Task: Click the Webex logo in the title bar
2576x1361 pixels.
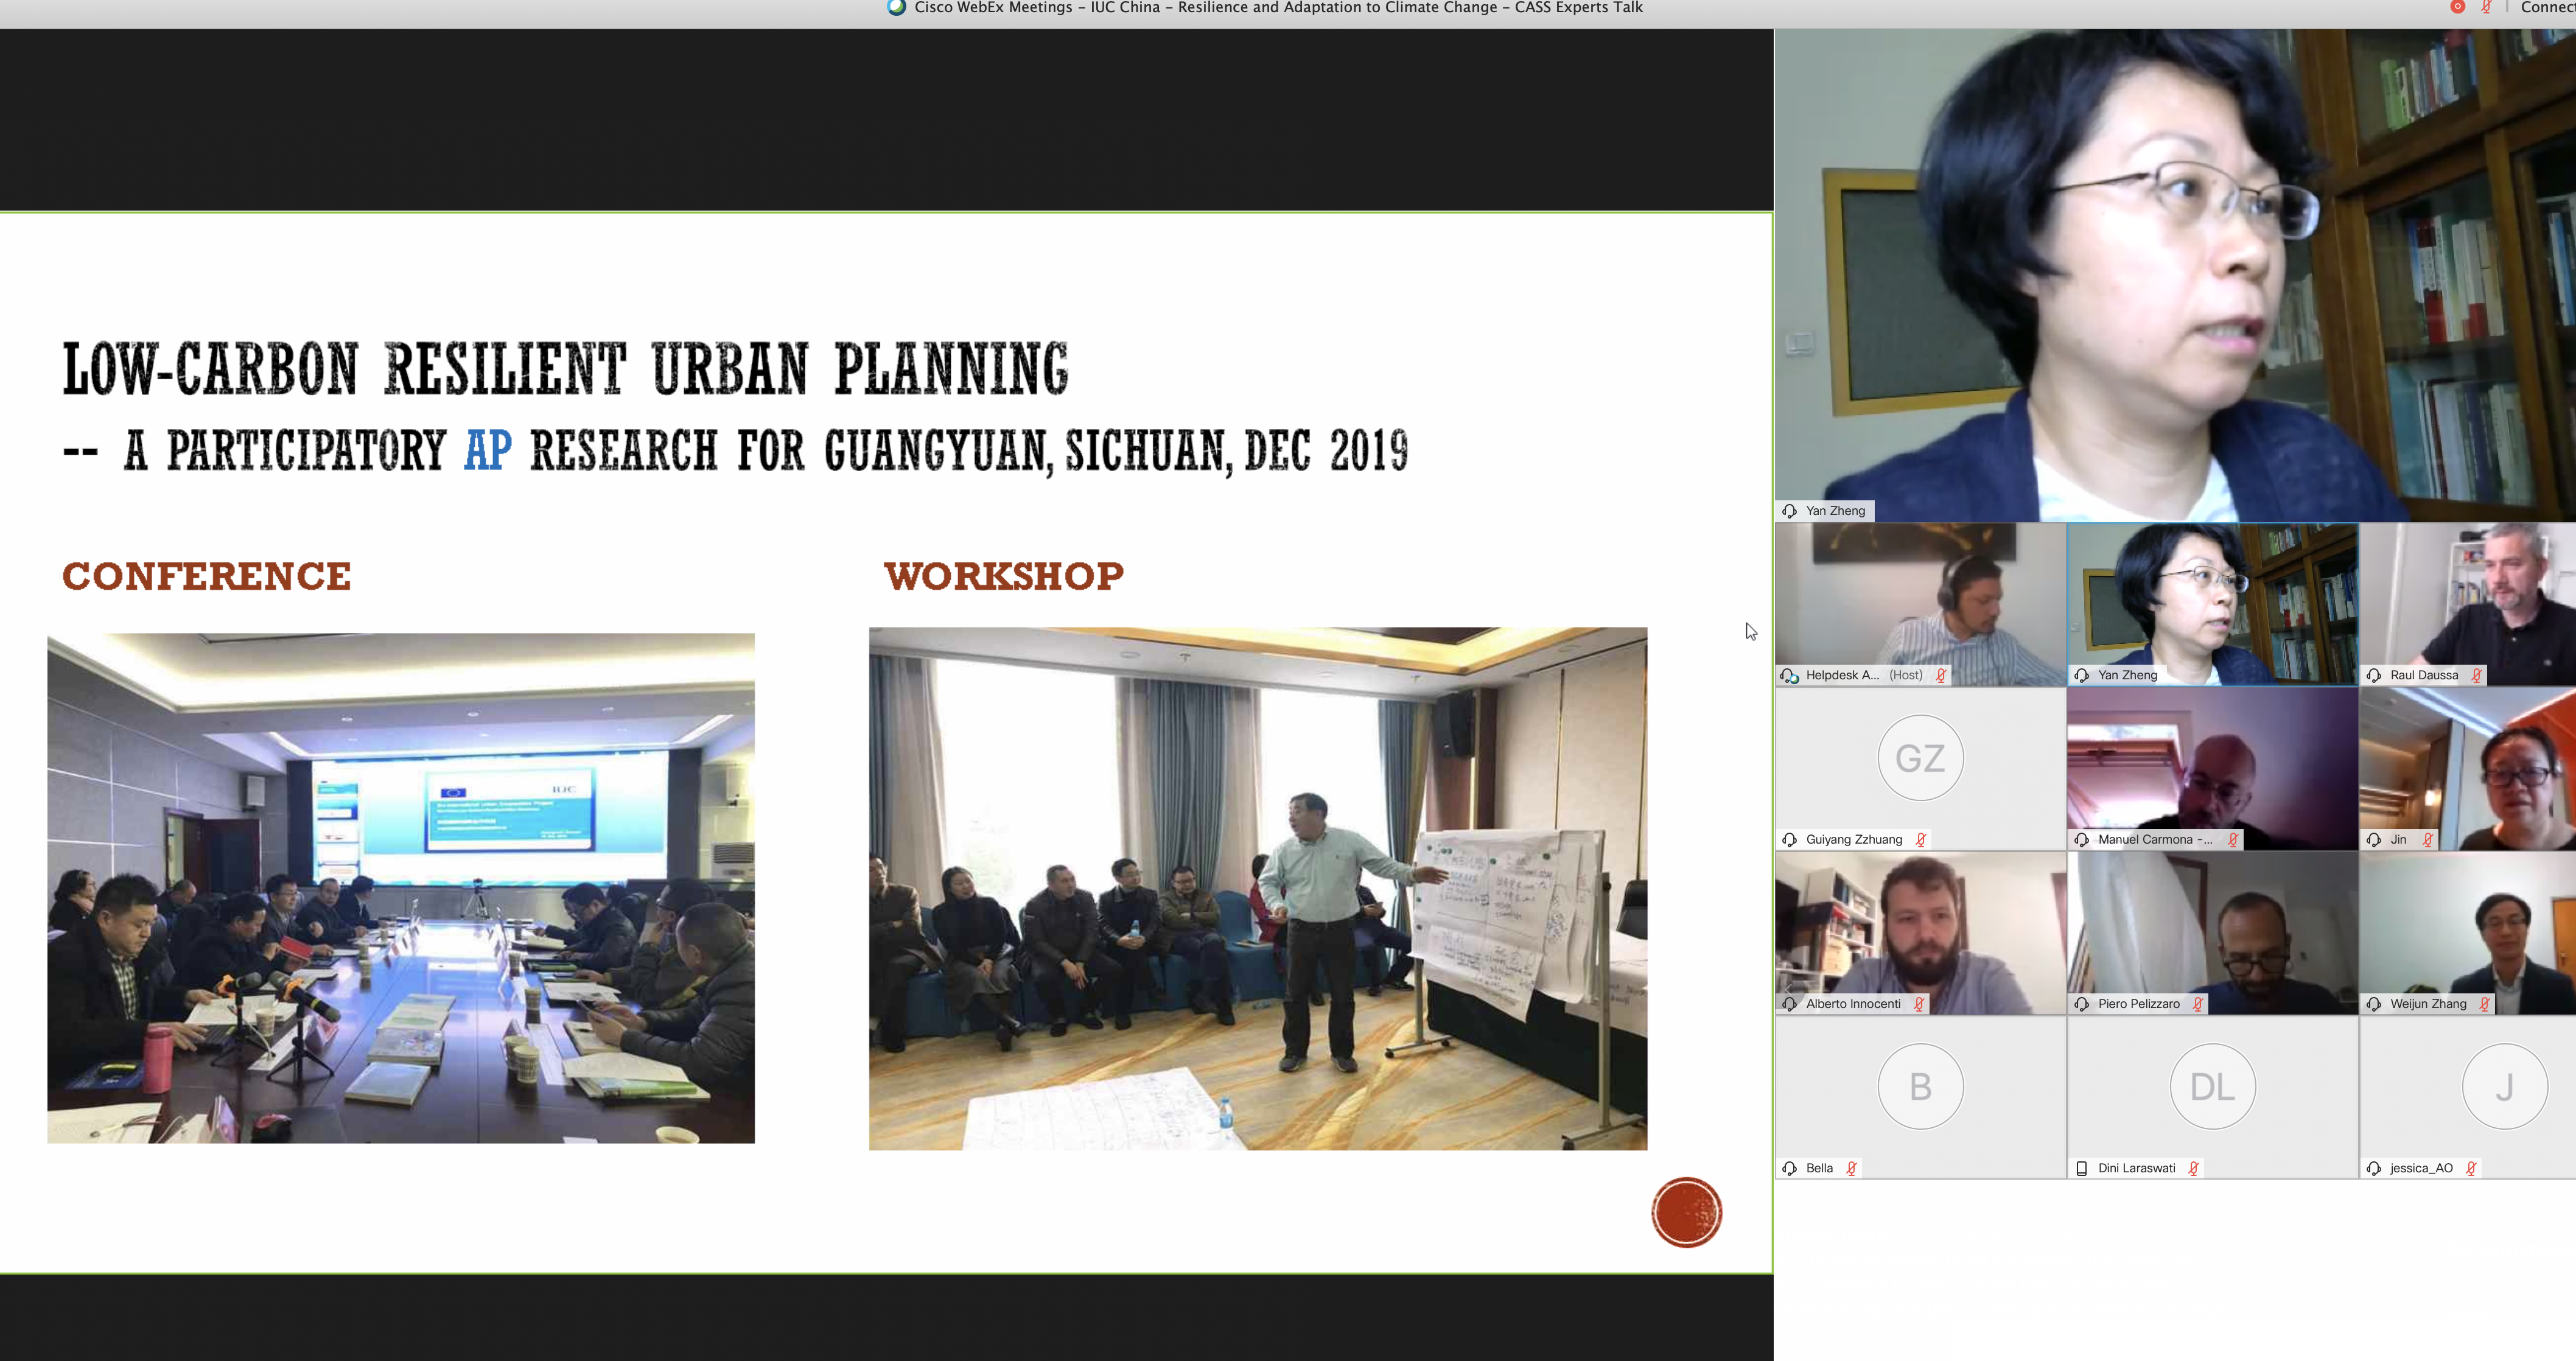Action: (896, 7)
